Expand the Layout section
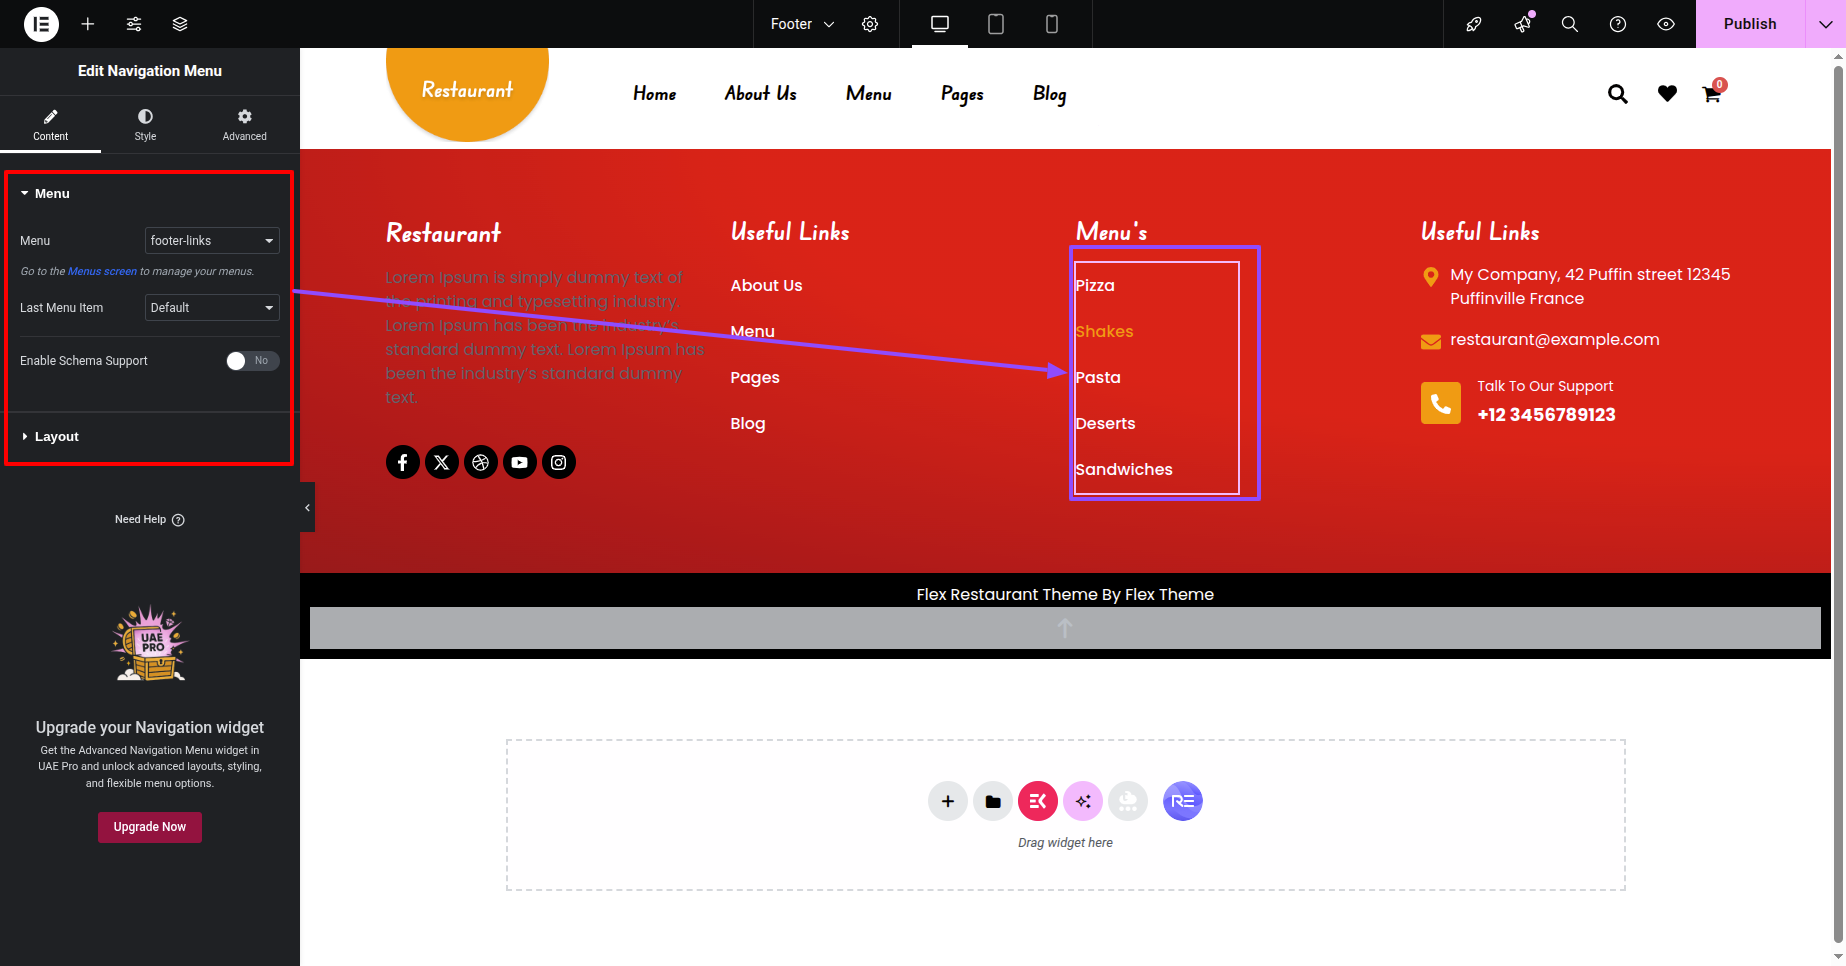This screenshot has height=966, width=1846. (x=57, y=437)
